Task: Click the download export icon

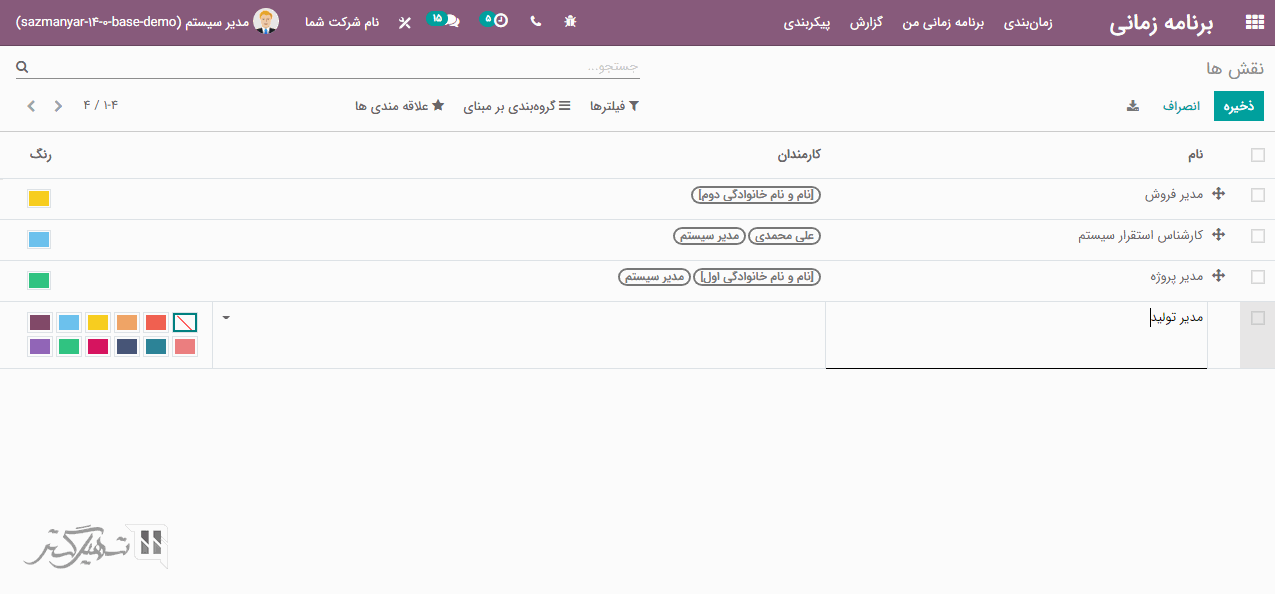Action: [x=1133, y=106]
